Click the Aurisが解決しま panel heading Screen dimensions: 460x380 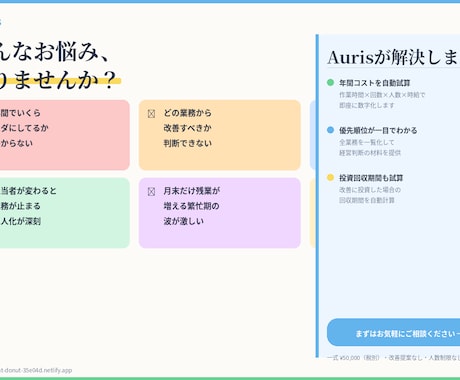pos(393,57)
